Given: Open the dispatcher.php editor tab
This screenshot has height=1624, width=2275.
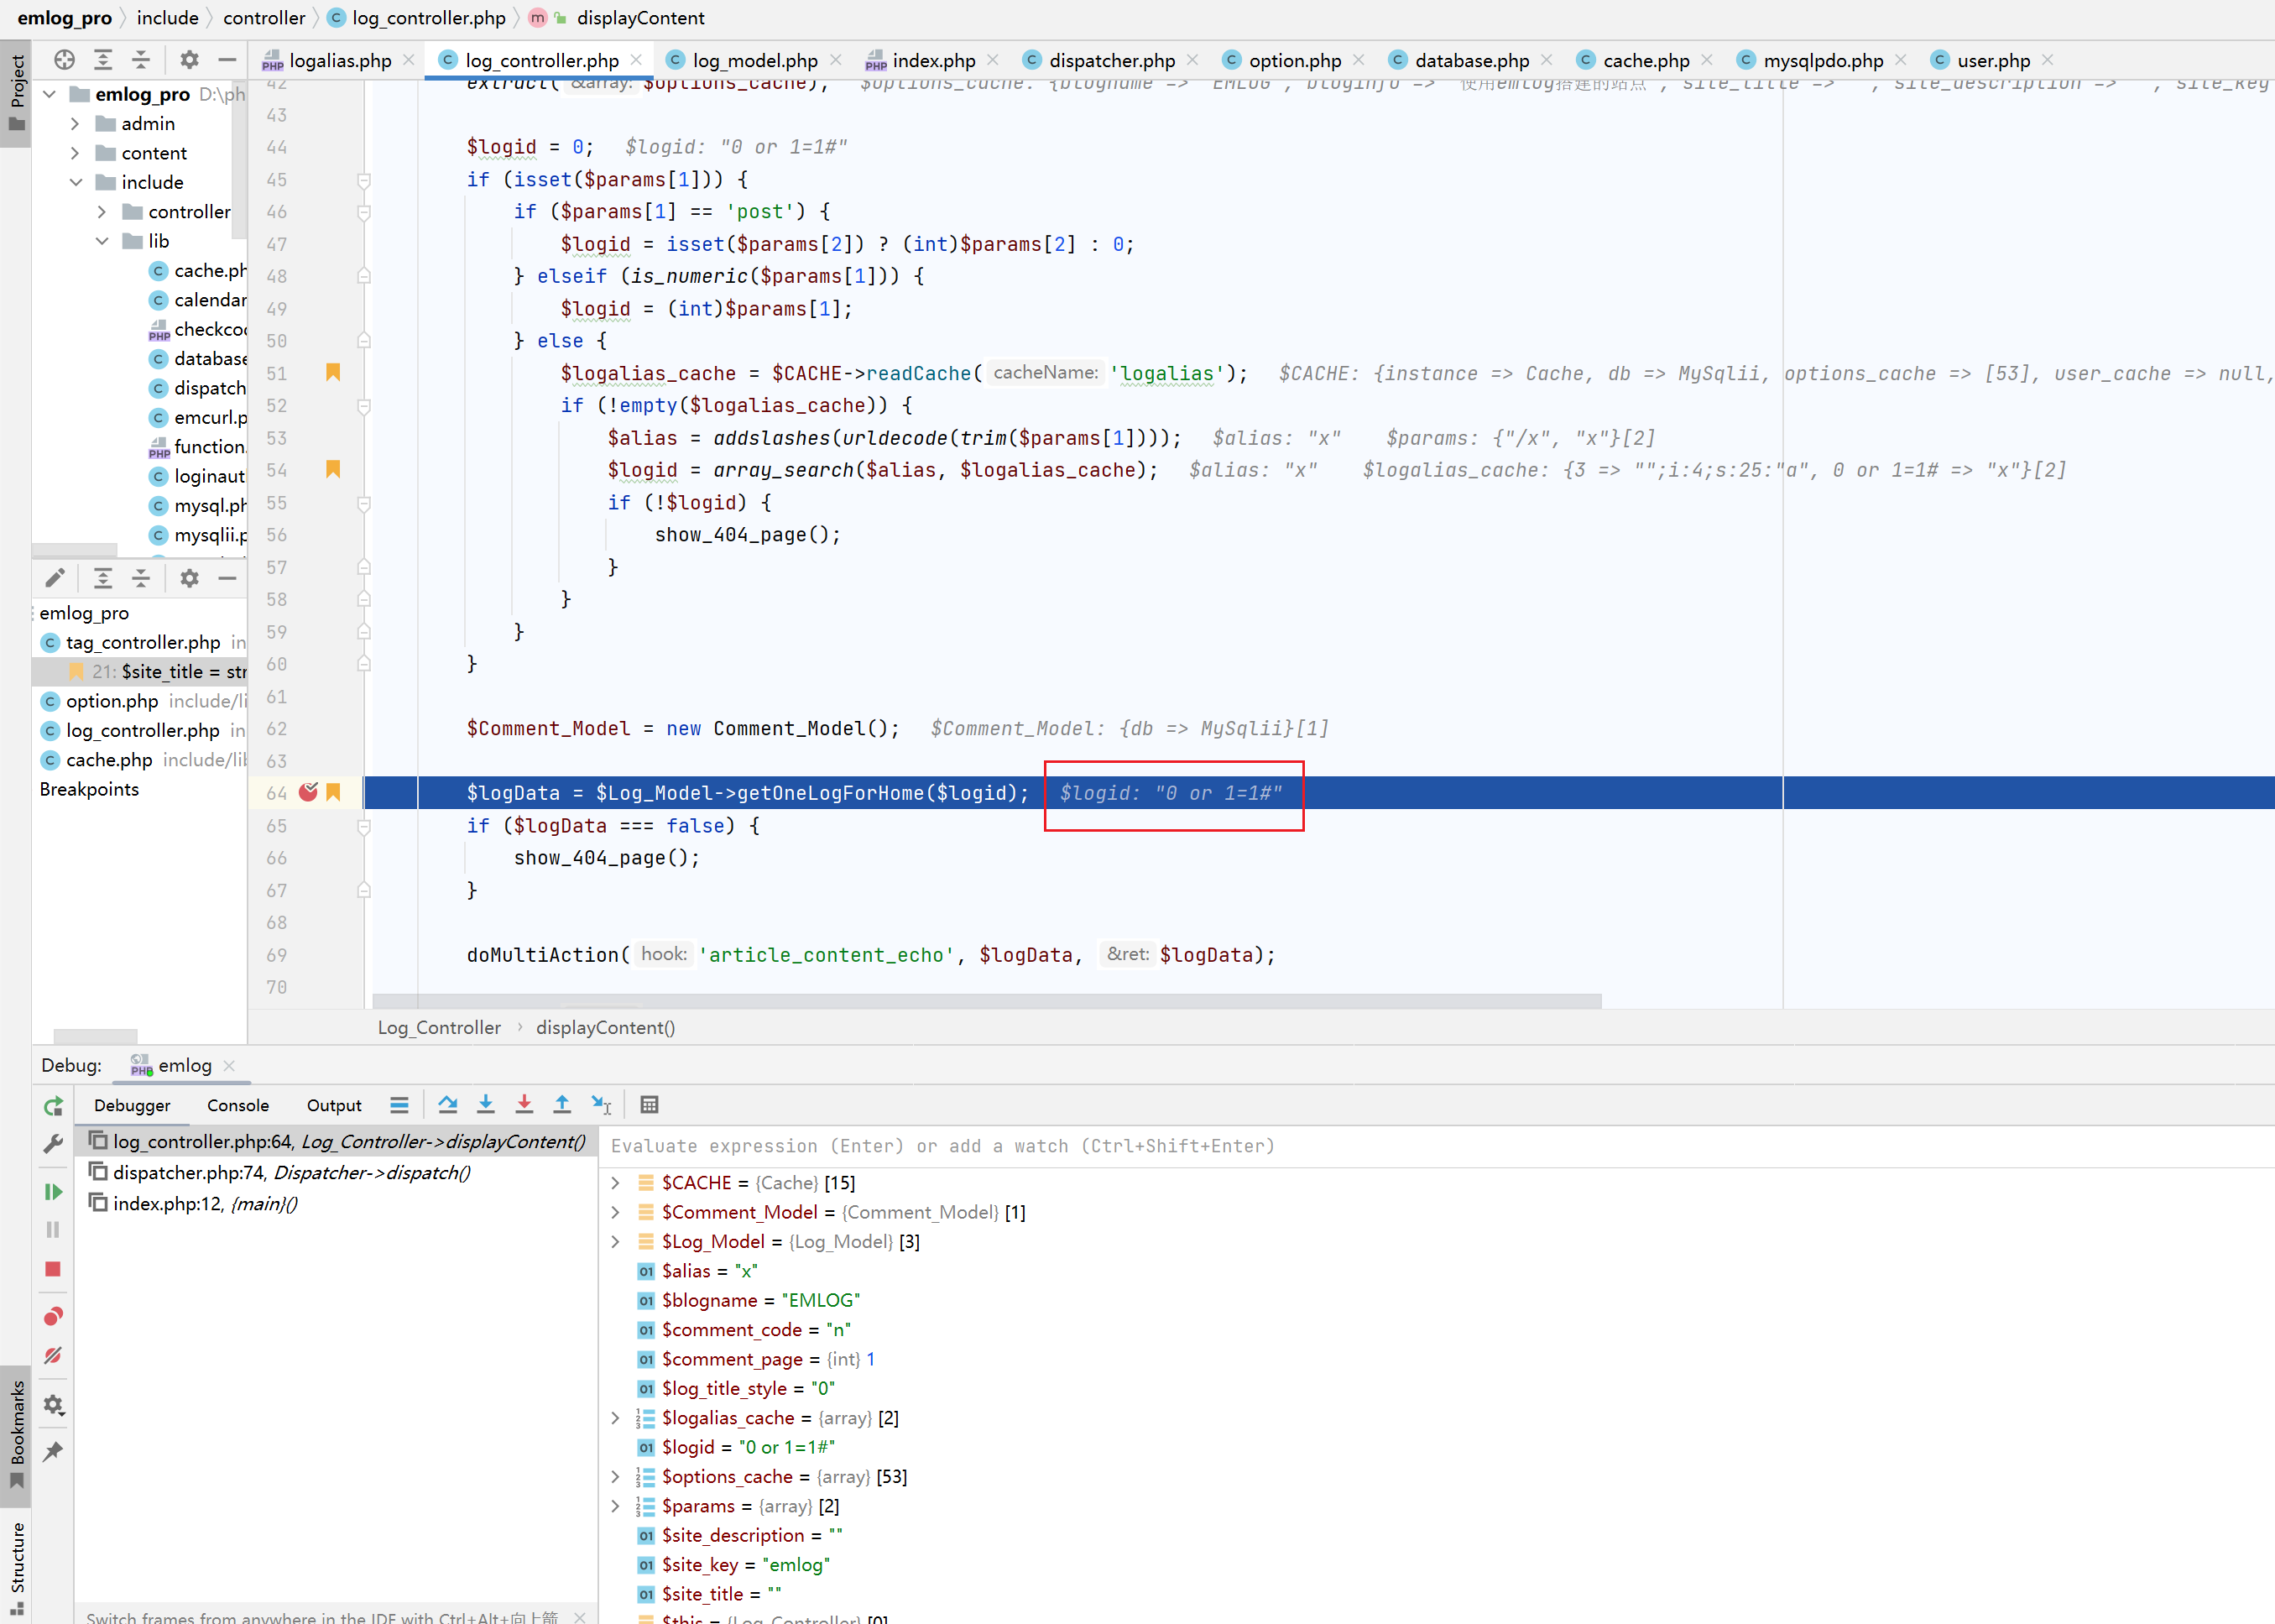Looking at the screenshot, I should 1111,60.
